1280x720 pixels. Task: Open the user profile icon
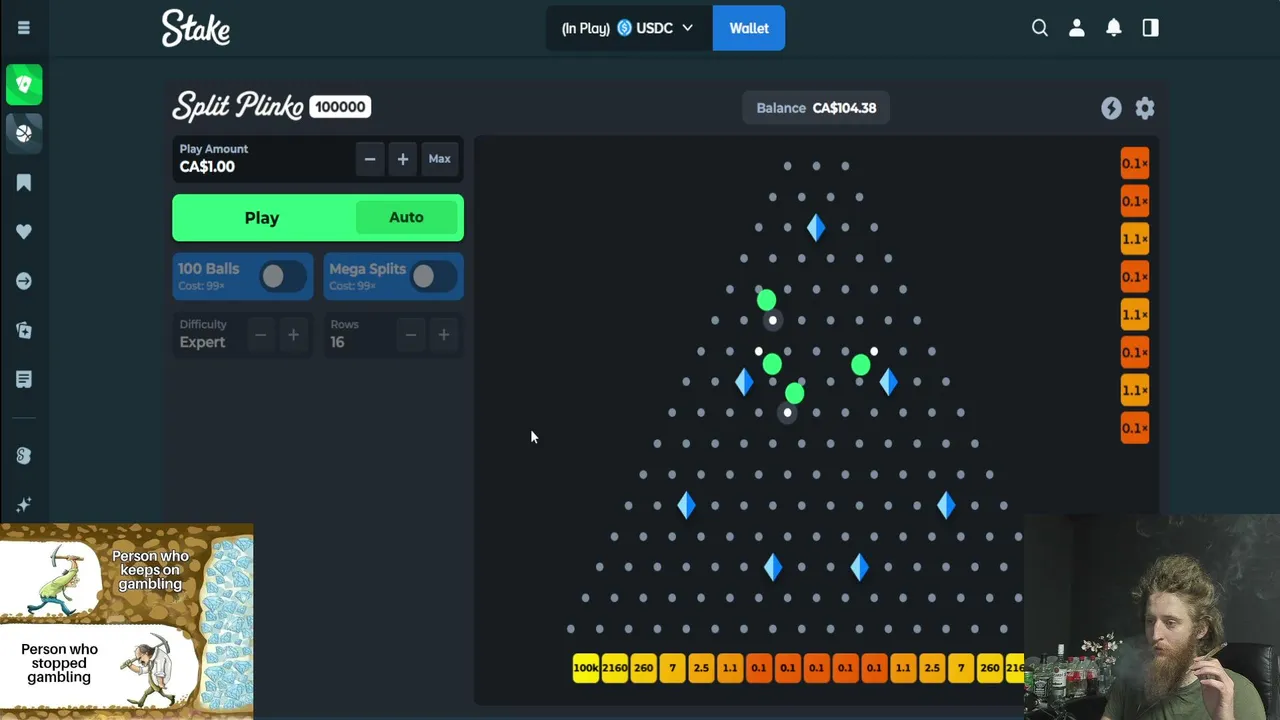click(1077, 28)
